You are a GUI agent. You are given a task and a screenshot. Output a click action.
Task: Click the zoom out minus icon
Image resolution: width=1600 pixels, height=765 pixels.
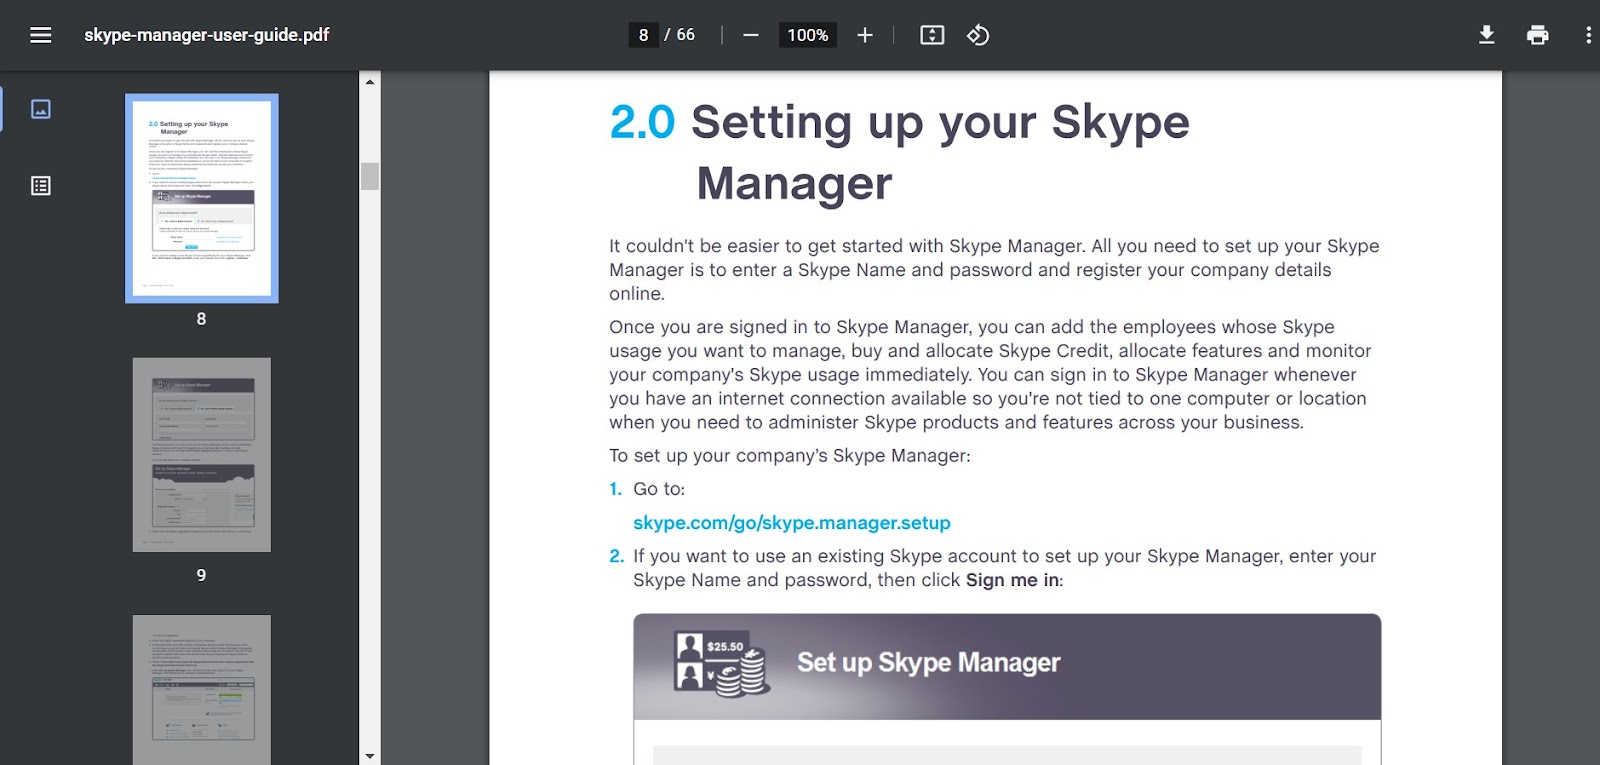tap(751, 35)
